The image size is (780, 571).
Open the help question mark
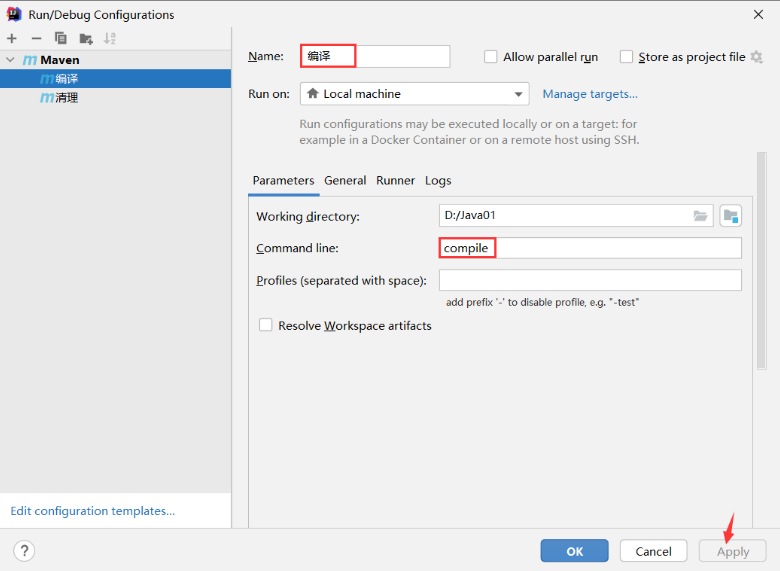click(x=24, y=551)
